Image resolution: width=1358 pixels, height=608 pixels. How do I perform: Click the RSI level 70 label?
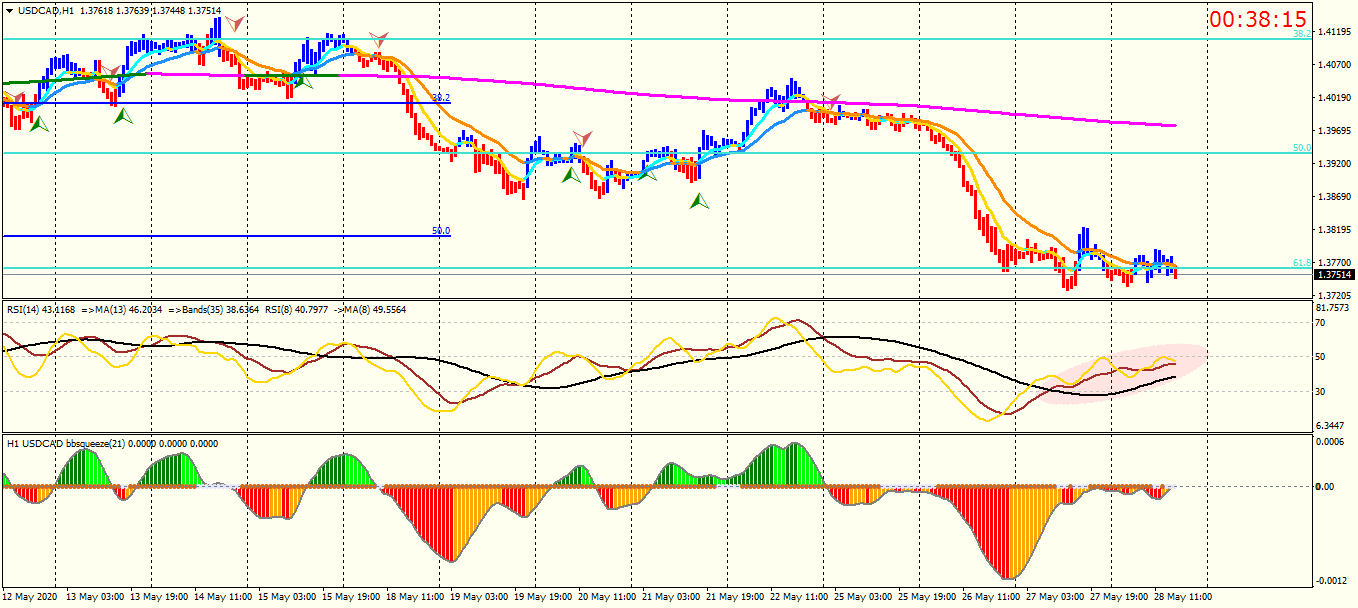(1322, 324)
